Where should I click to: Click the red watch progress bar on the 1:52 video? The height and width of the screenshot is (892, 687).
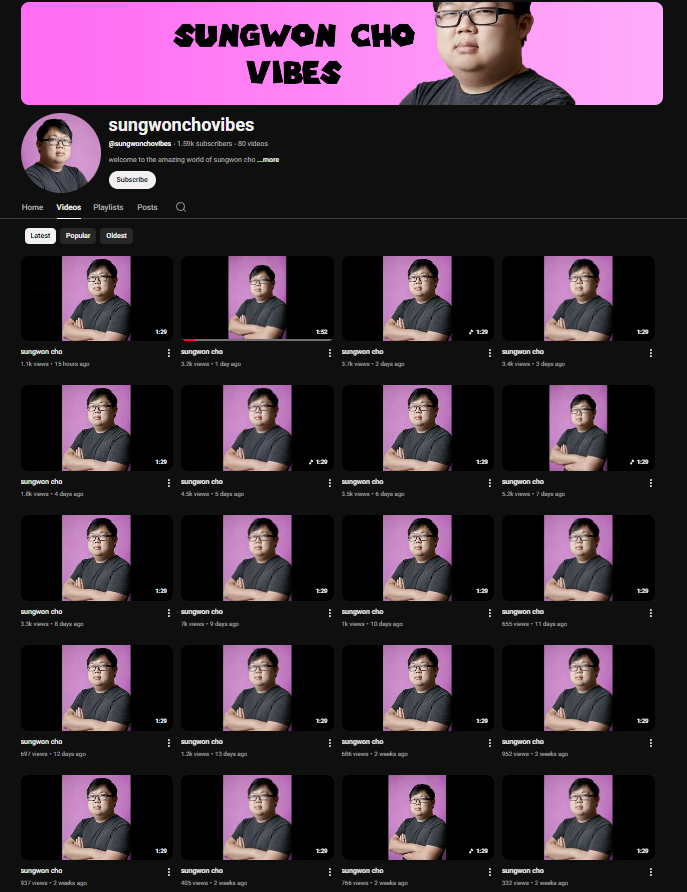[x=190, y=340]
